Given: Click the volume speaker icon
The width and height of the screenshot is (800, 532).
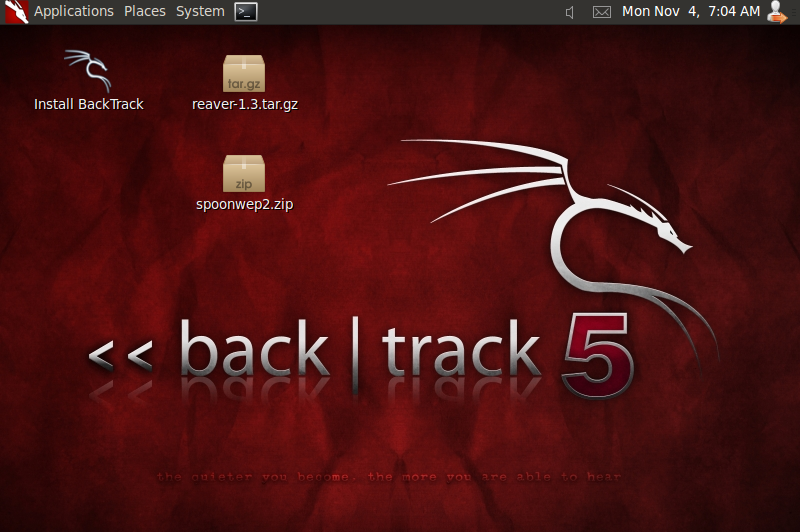Looking at the screenshot, I should coord(570,12).
